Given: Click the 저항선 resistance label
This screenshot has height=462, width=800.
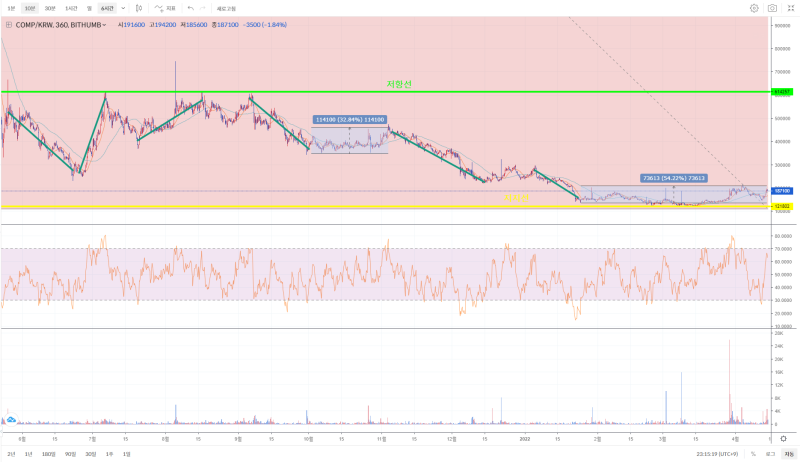Looking at the screenshot, I should [x=398, y=84].
